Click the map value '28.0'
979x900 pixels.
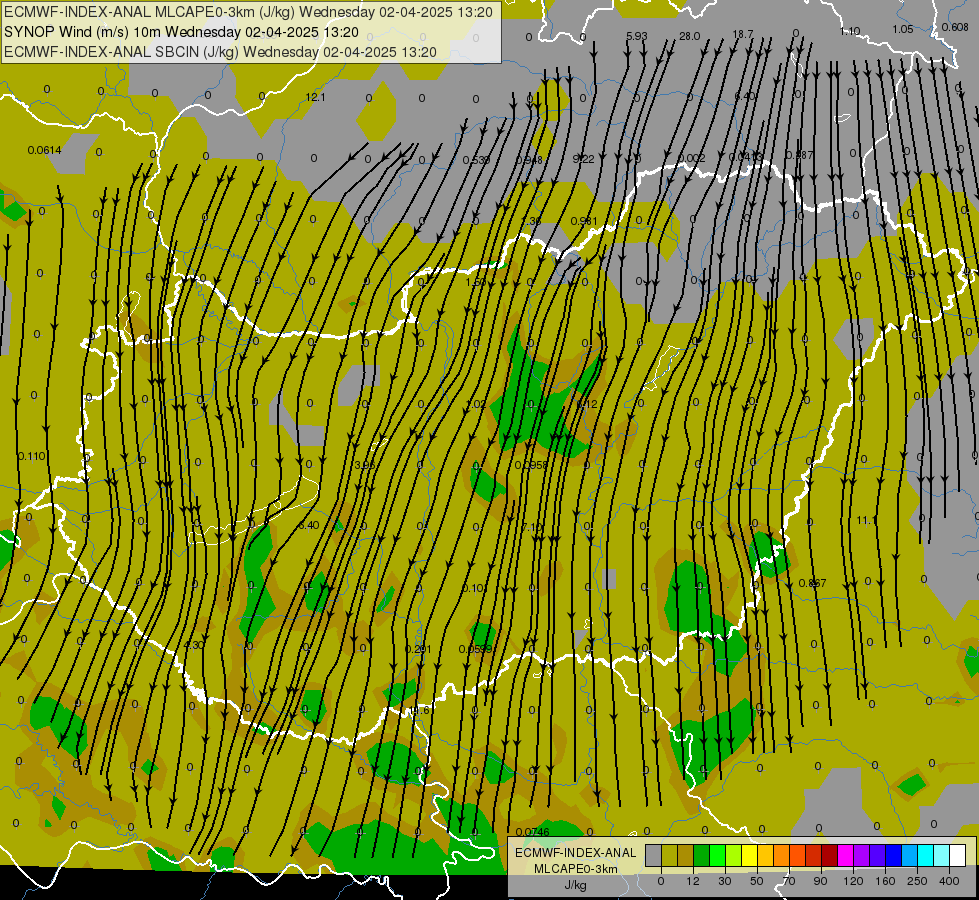[x=690, y=36]
